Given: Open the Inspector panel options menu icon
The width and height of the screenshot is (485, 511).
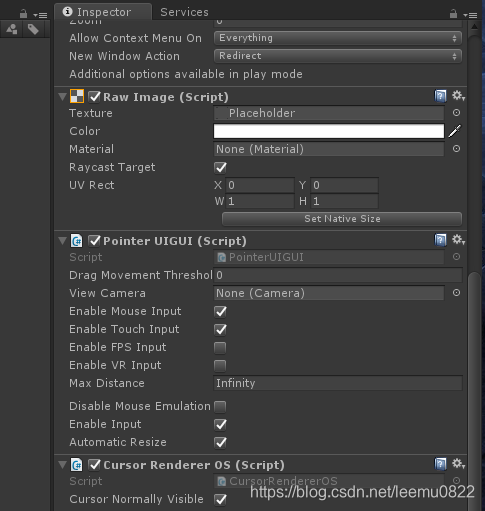Looking at the screenshot, I should [470, 15].
